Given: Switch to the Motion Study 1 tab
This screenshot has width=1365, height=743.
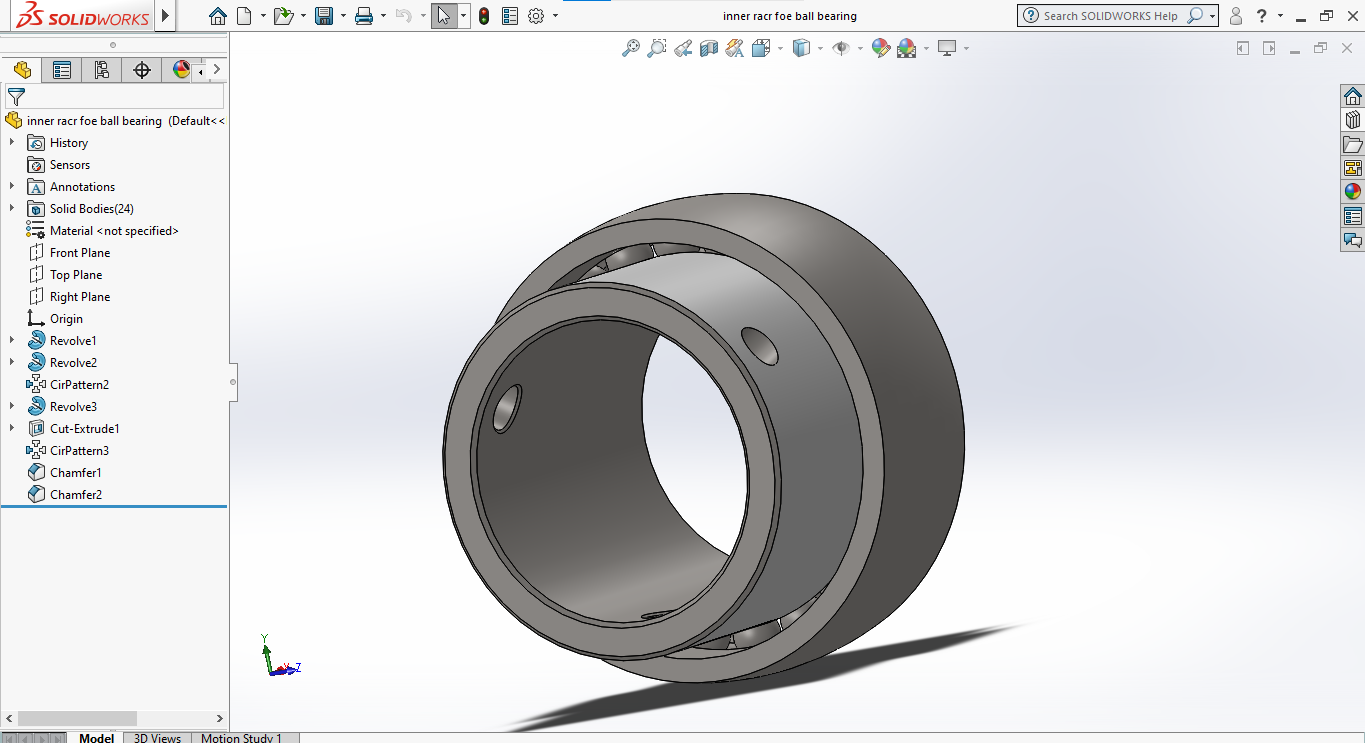Looking at the screenshot, I should 241,738.
